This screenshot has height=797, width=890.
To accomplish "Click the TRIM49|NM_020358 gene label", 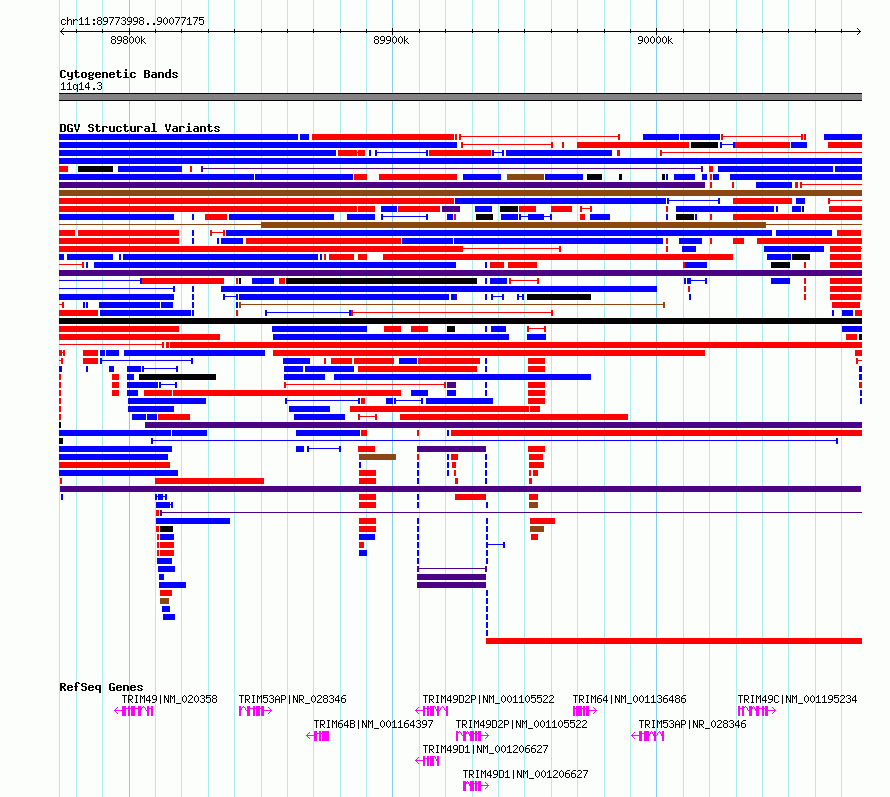I will (x=169, y=699).
